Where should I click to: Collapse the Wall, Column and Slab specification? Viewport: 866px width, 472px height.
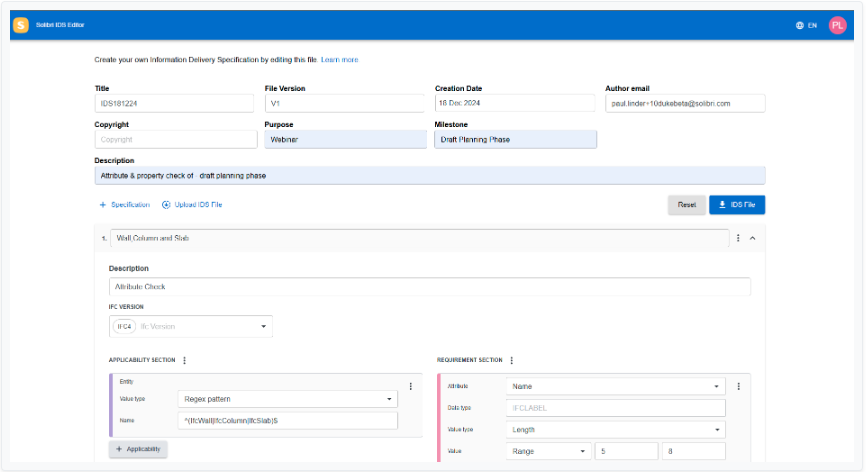(x=752, y=238)
